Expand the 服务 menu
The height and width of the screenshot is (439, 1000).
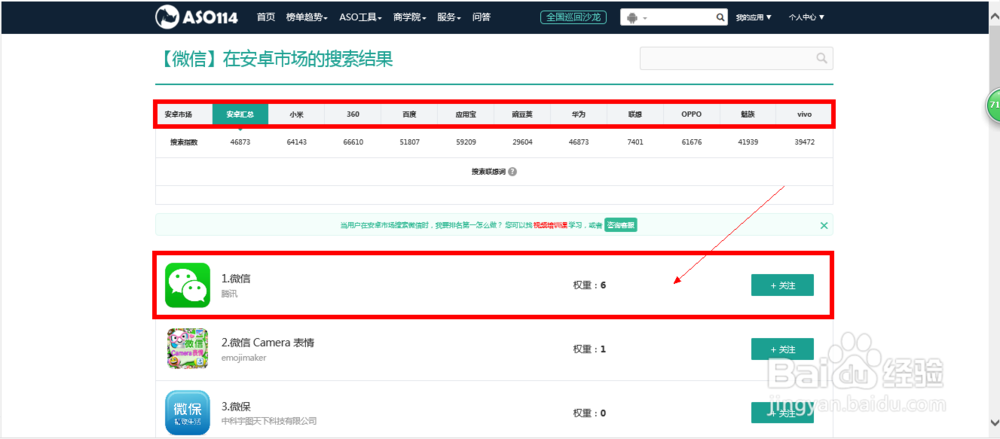tap(449, 17)
